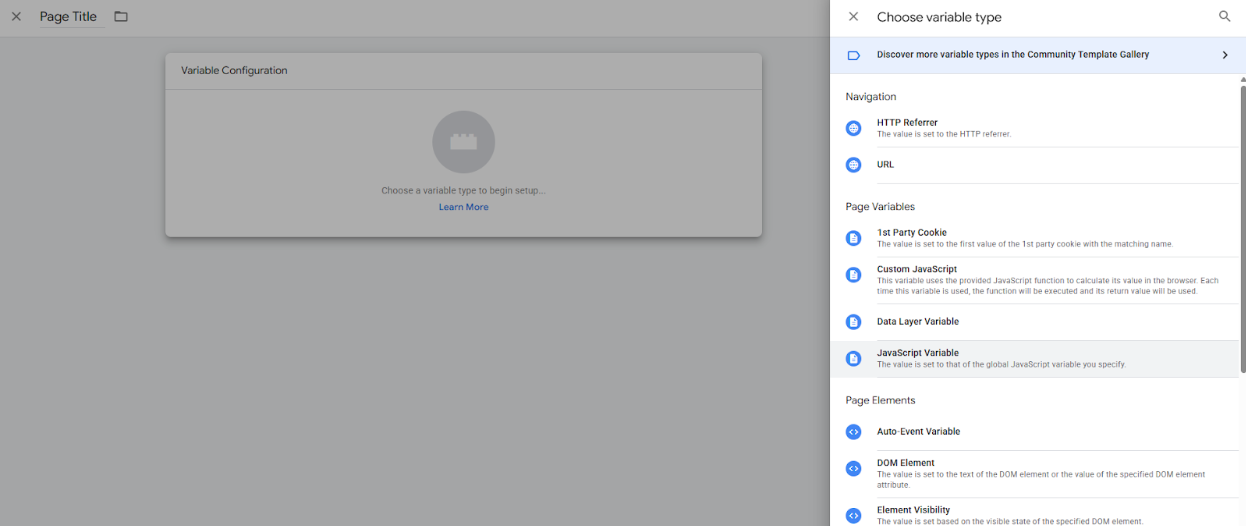Open search in variable type panel

(x=1224, y=17)
